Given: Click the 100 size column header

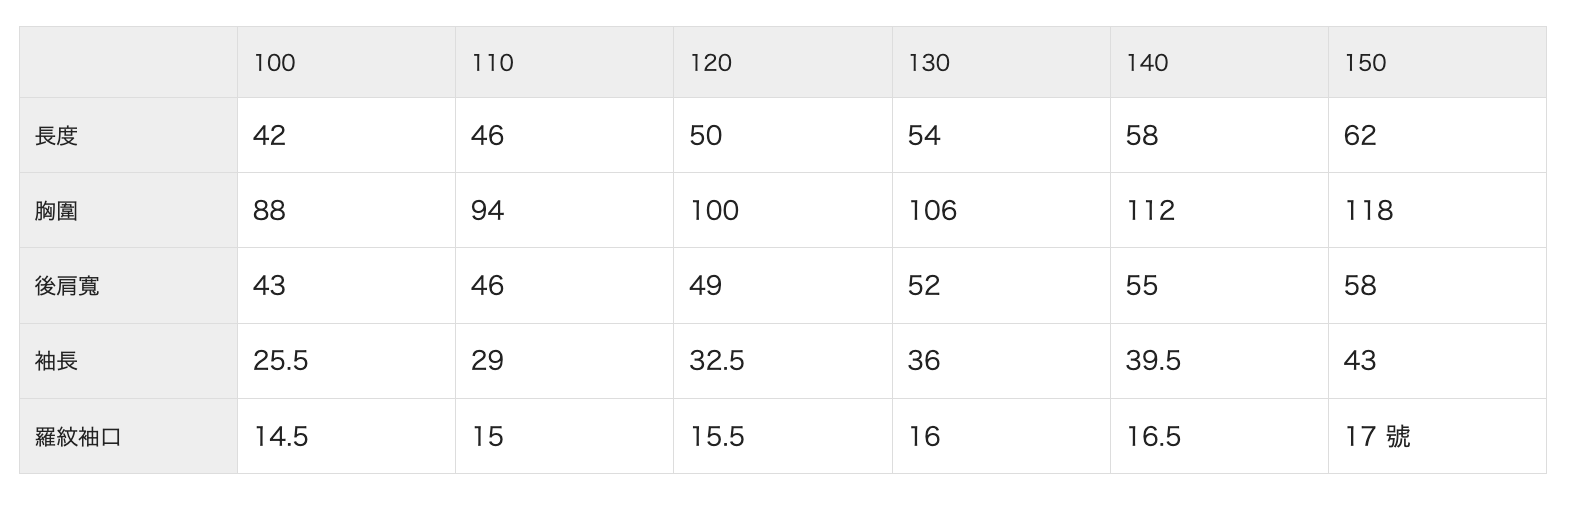Looking at the screenshot, I should (274, 63).
